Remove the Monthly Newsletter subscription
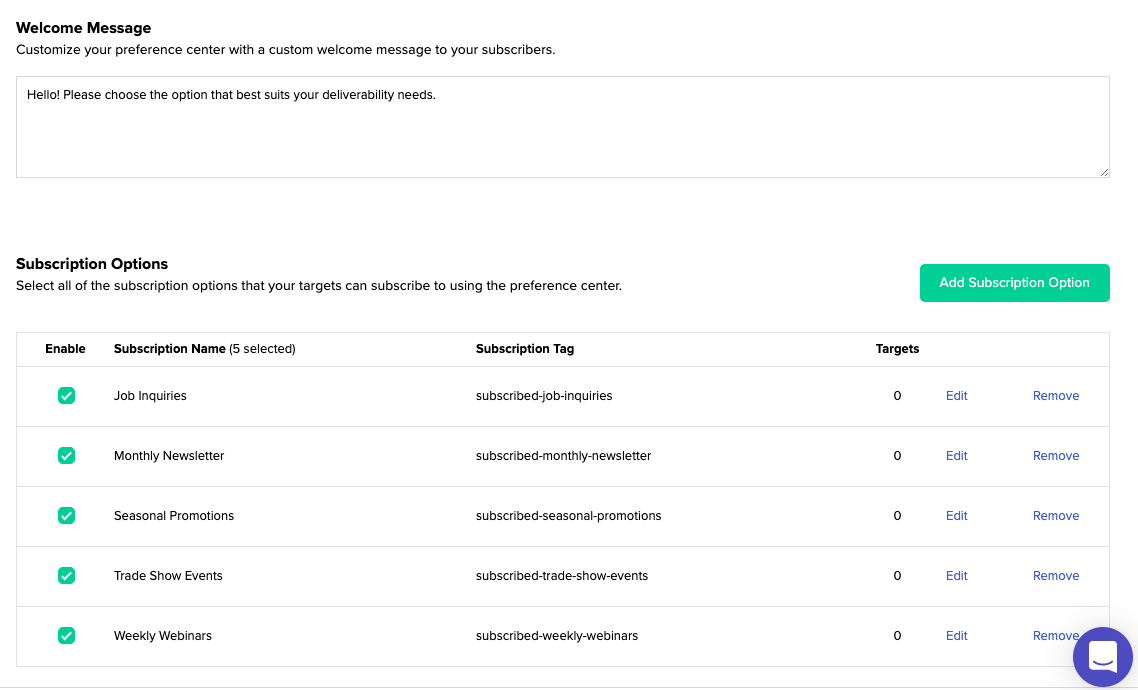 click(x=1056, y=456)
